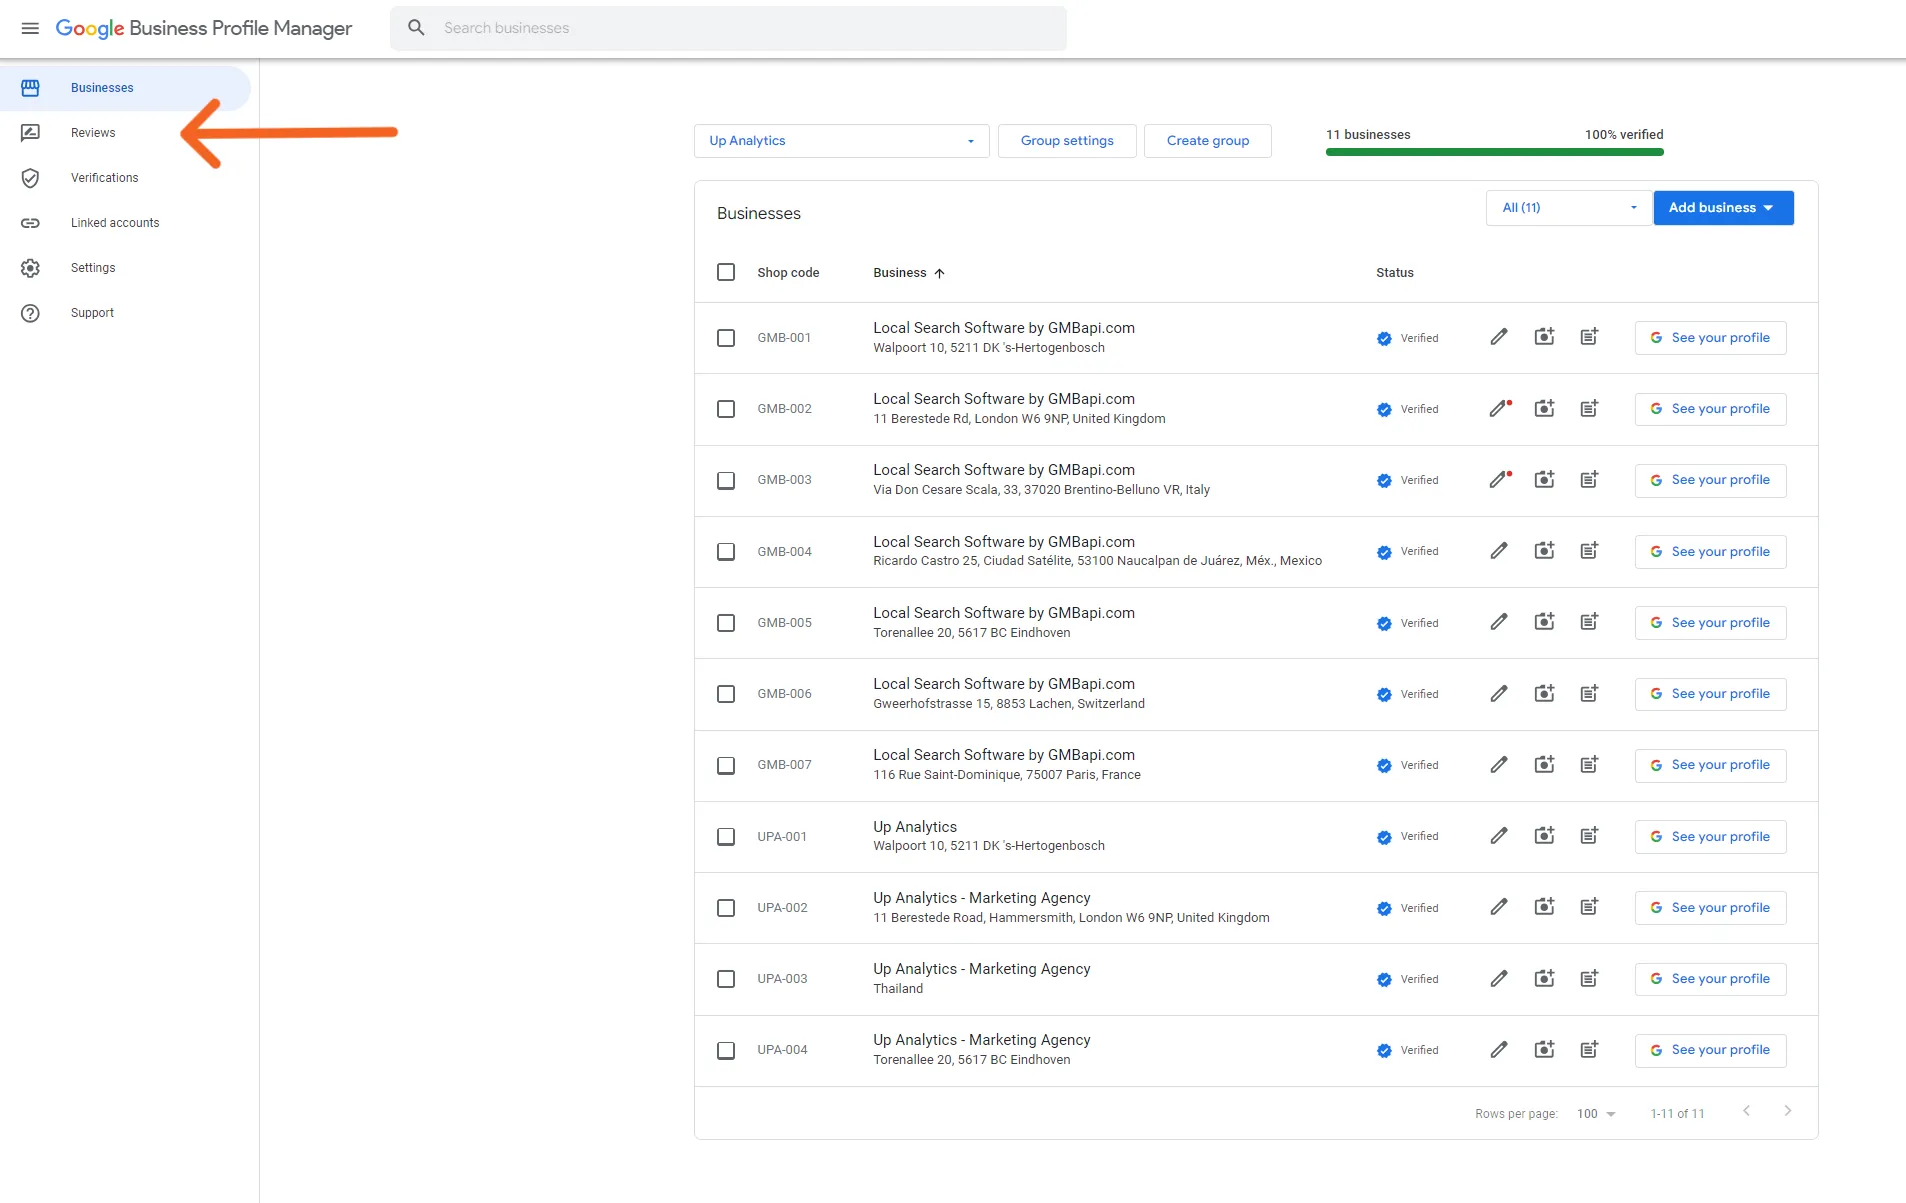The width and height of the screenshot is (1906, 1203).
Task: Change rows per page from 100
Action: click(x=1596, y=1114)
